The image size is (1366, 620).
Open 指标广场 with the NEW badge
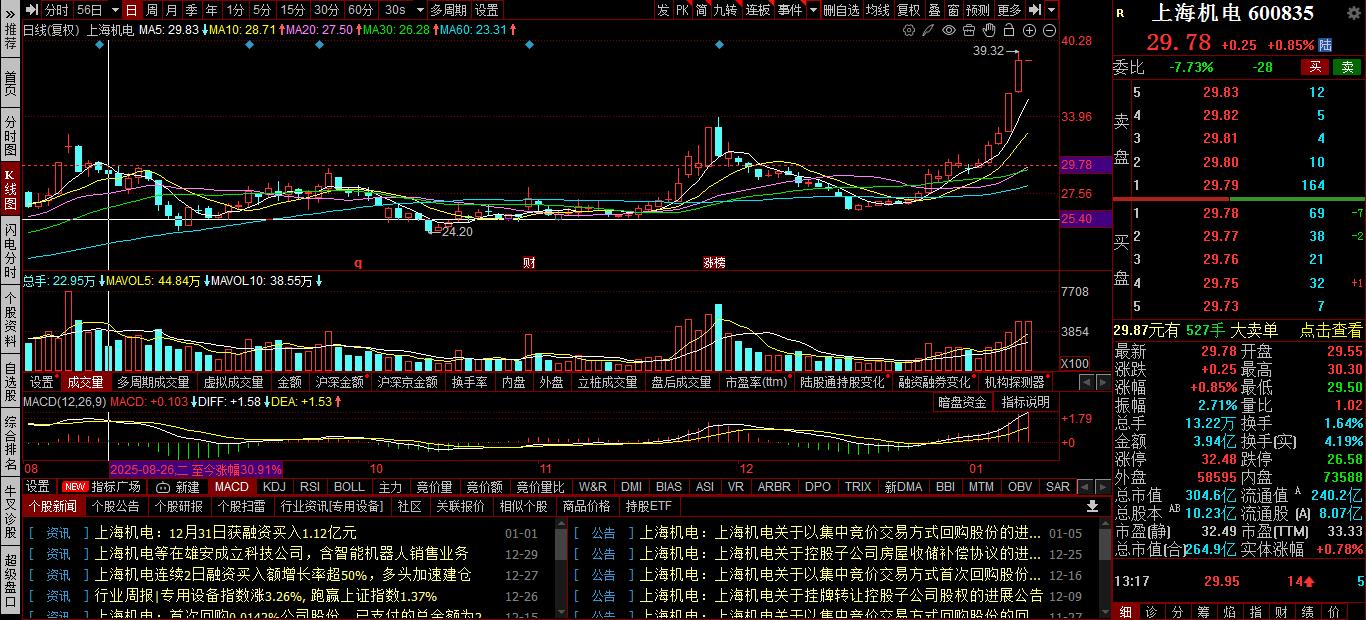[x=104, y=487]
